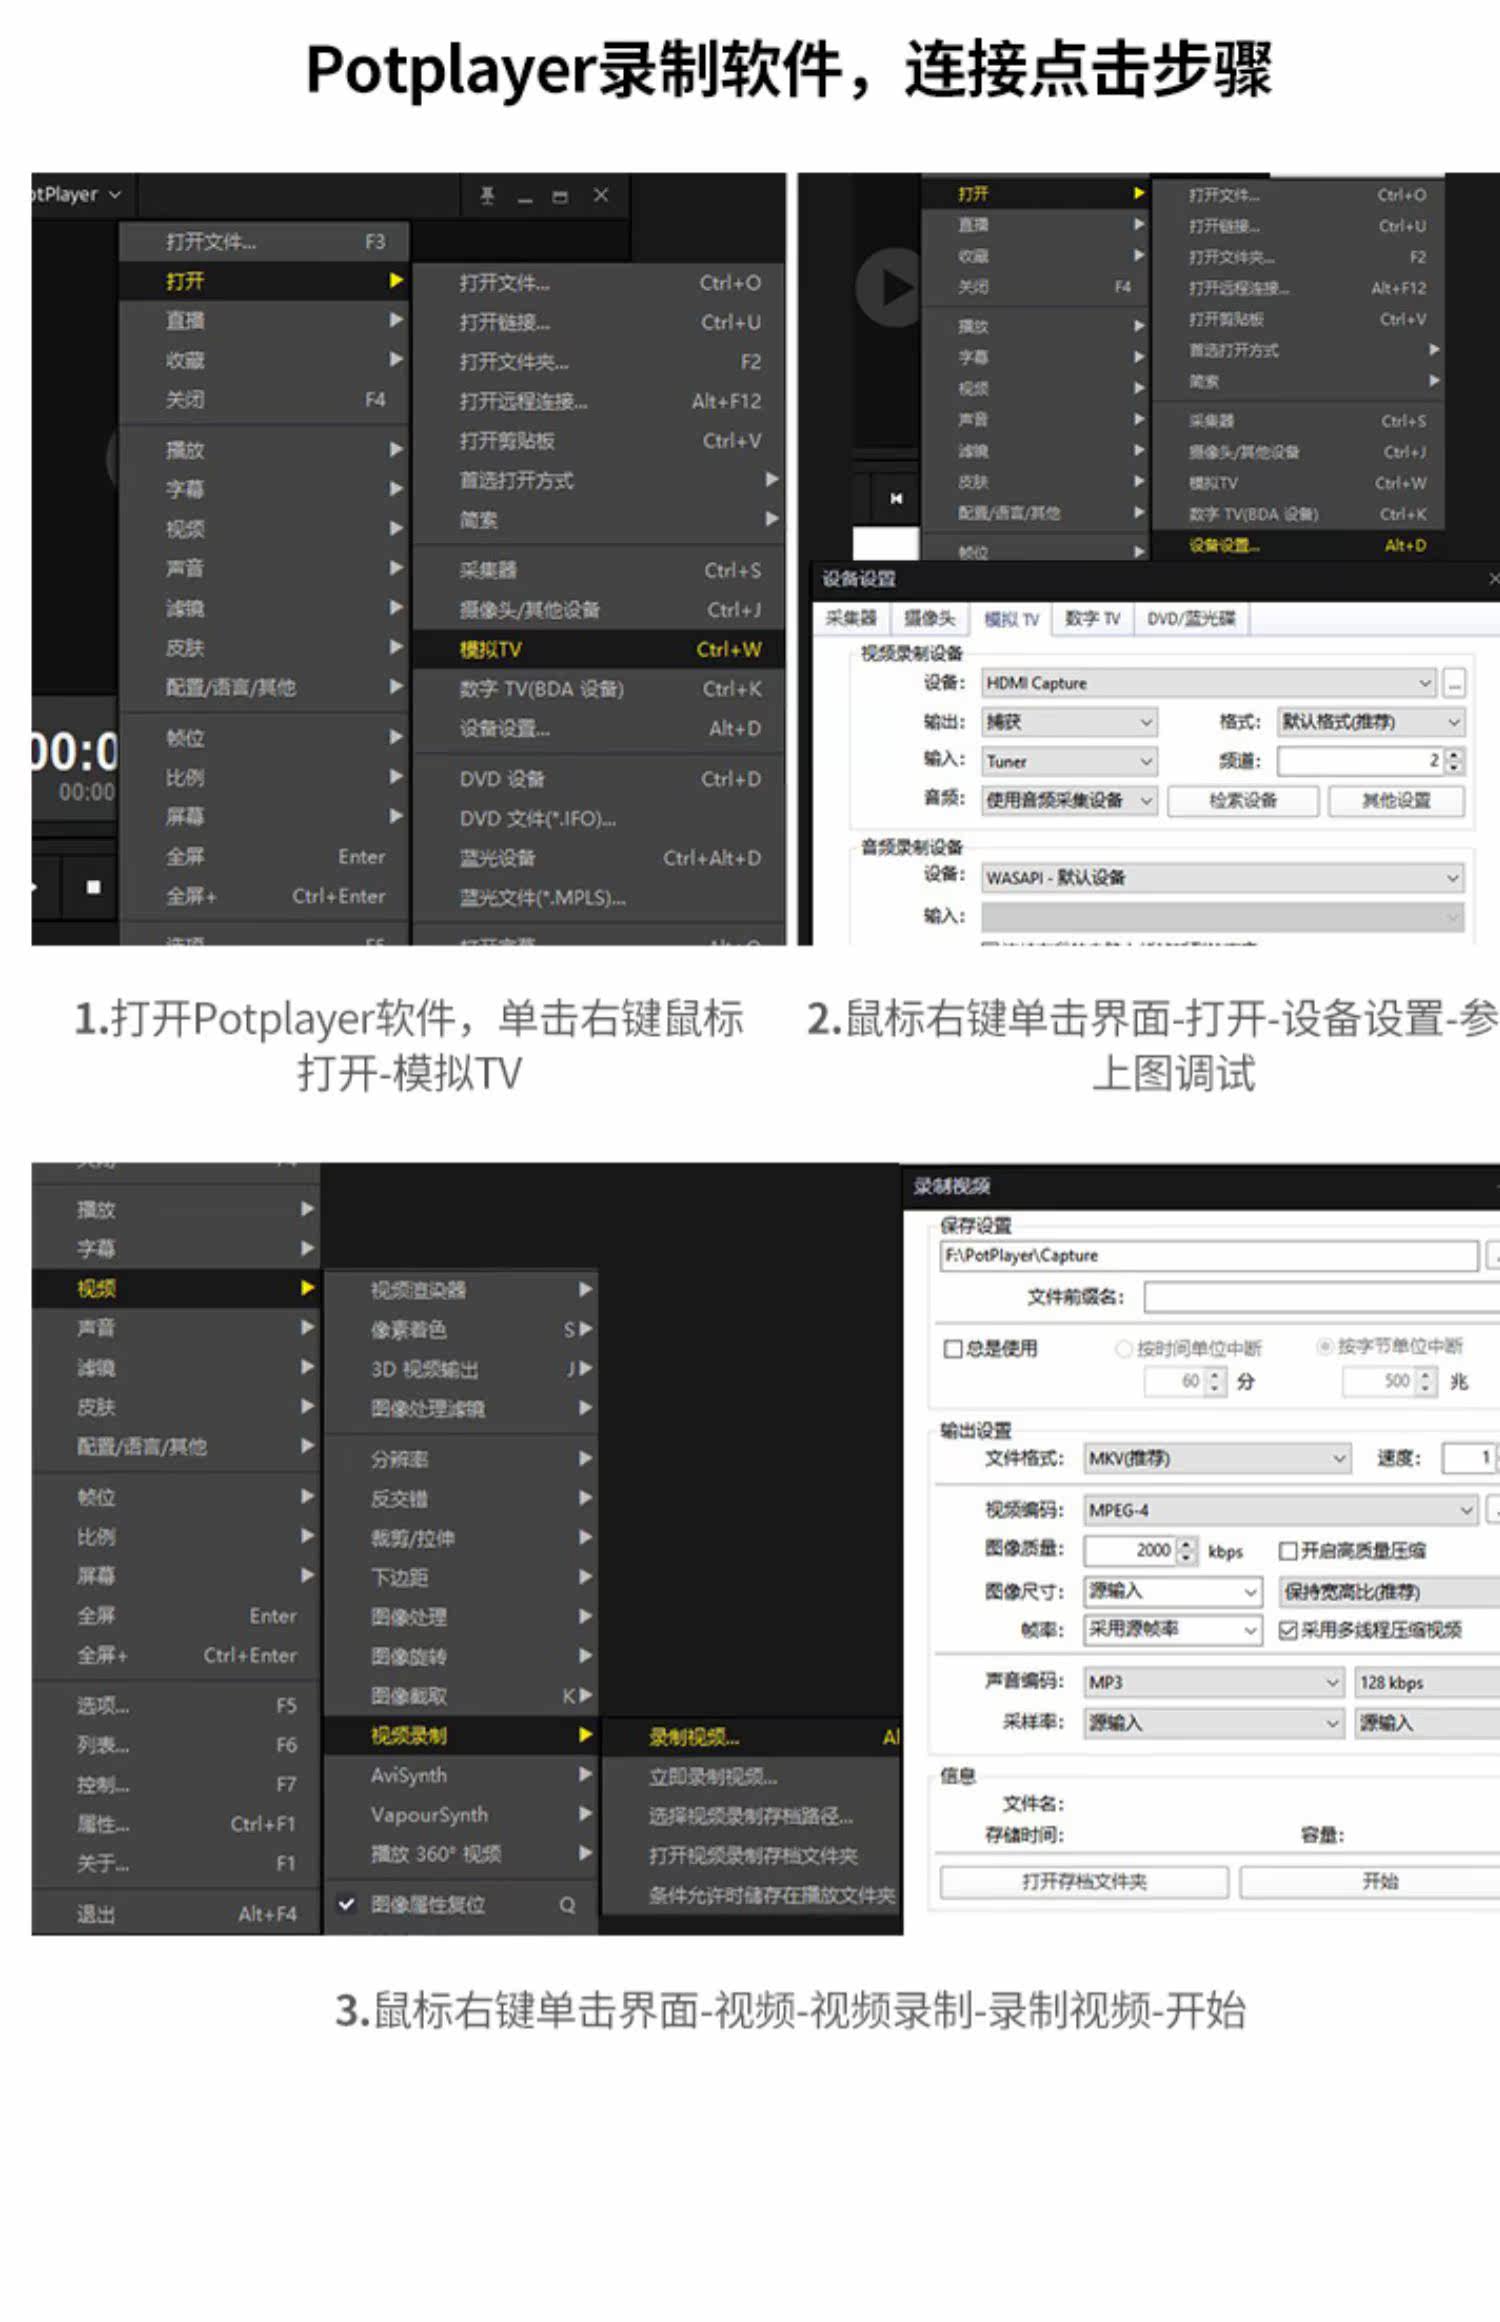Adjust the 图像质量 2000 kbps stepper
This screenshot has width=1500, height=2322.
point(1186,1551)
